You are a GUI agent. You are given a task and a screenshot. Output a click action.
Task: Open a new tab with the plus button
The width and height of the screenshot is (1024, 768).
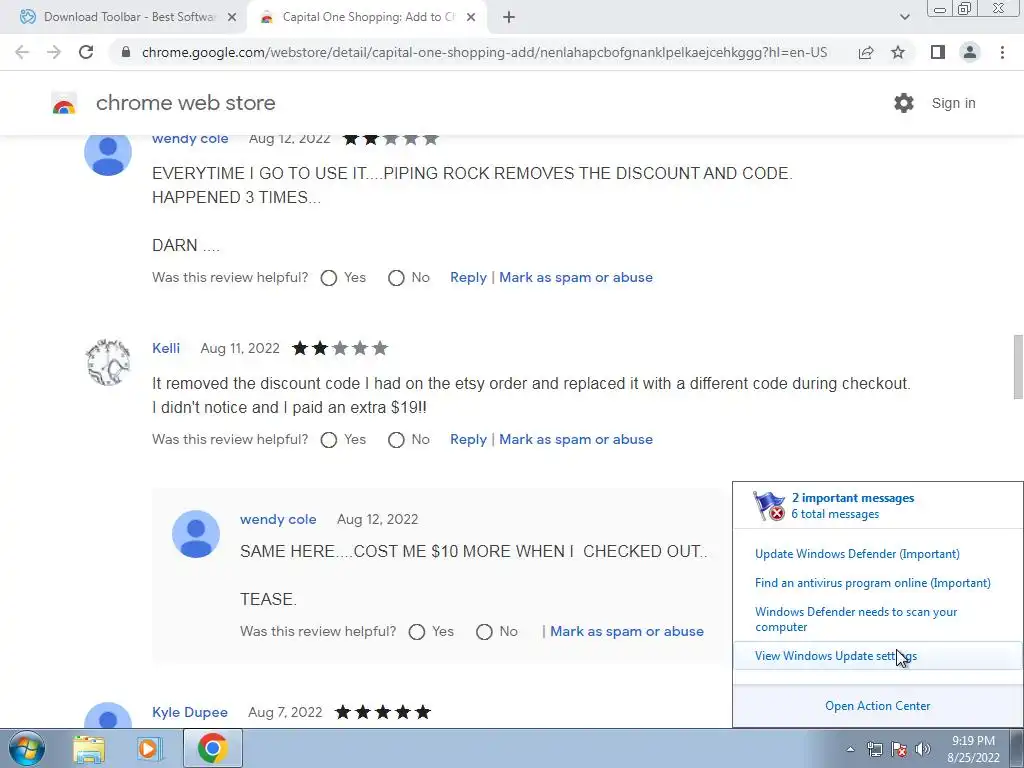point(509,17)
